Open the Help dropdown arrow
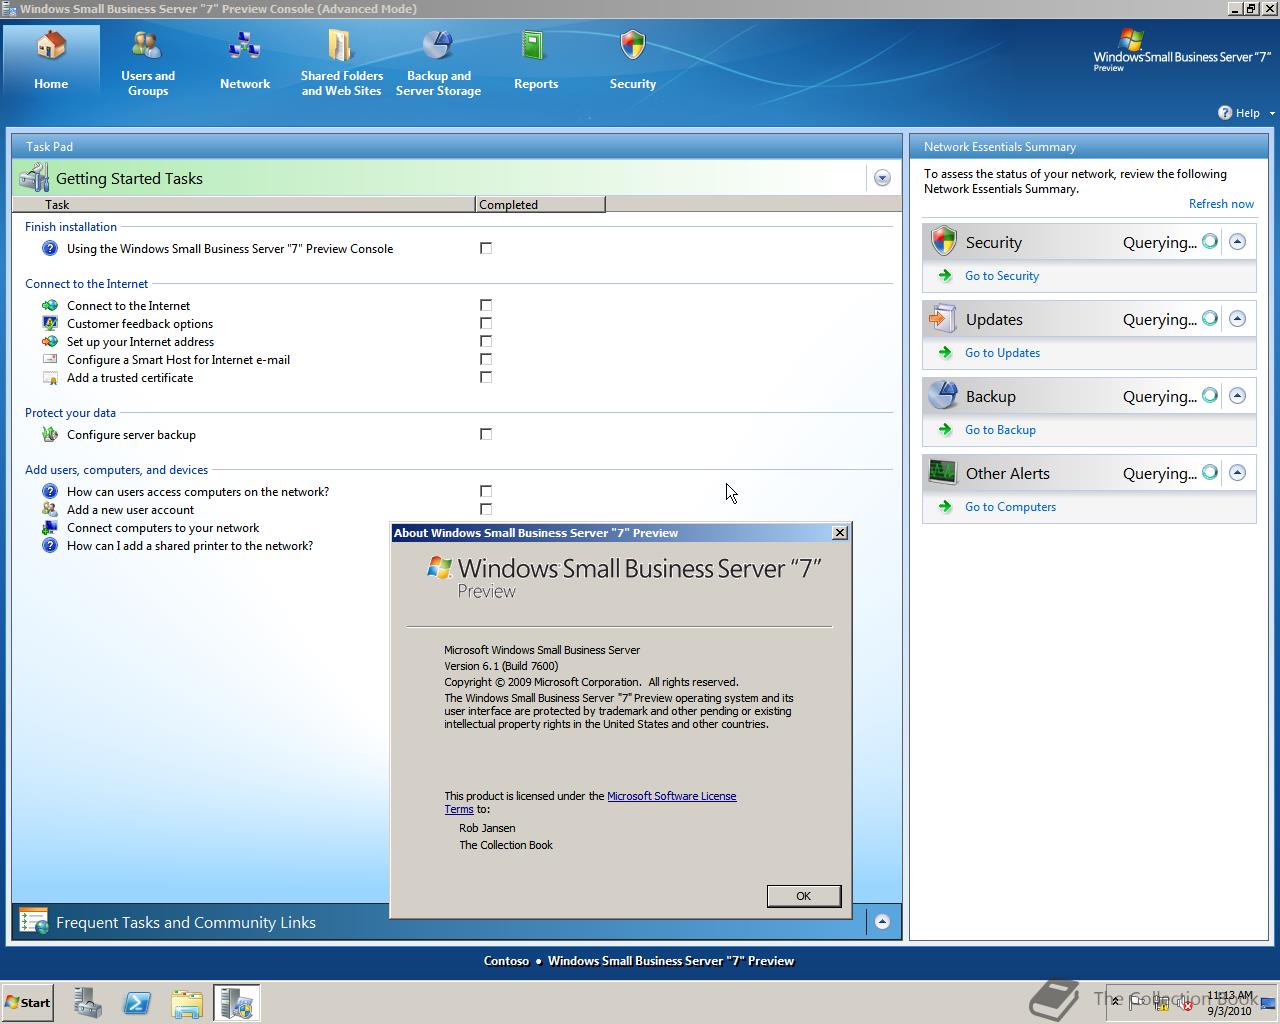The width and height of the screenshot is (1280, 1024). (1272, 113)
